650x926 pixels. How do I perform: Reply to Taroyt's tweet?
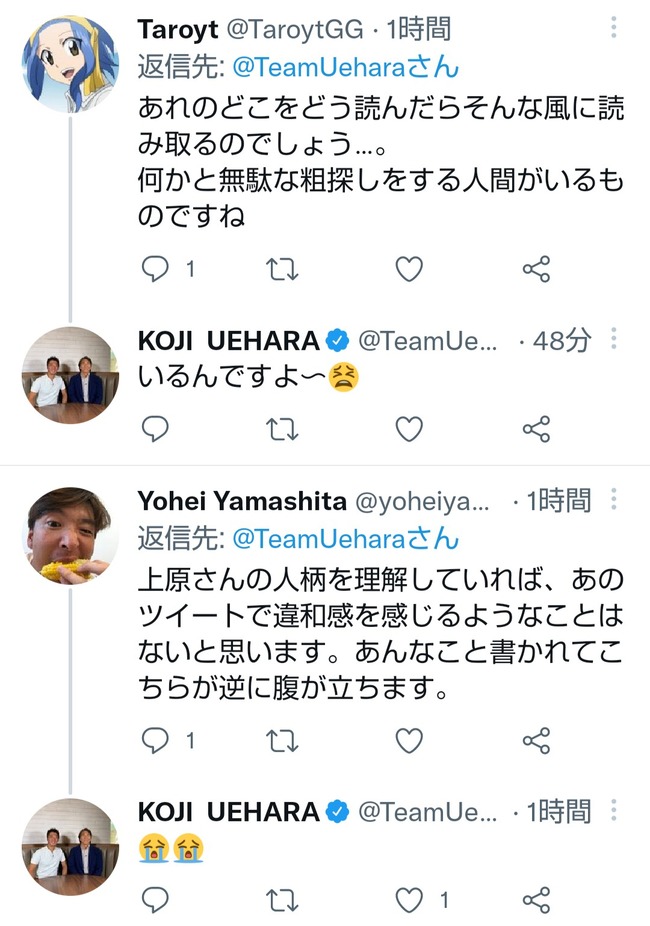[154, 269]
